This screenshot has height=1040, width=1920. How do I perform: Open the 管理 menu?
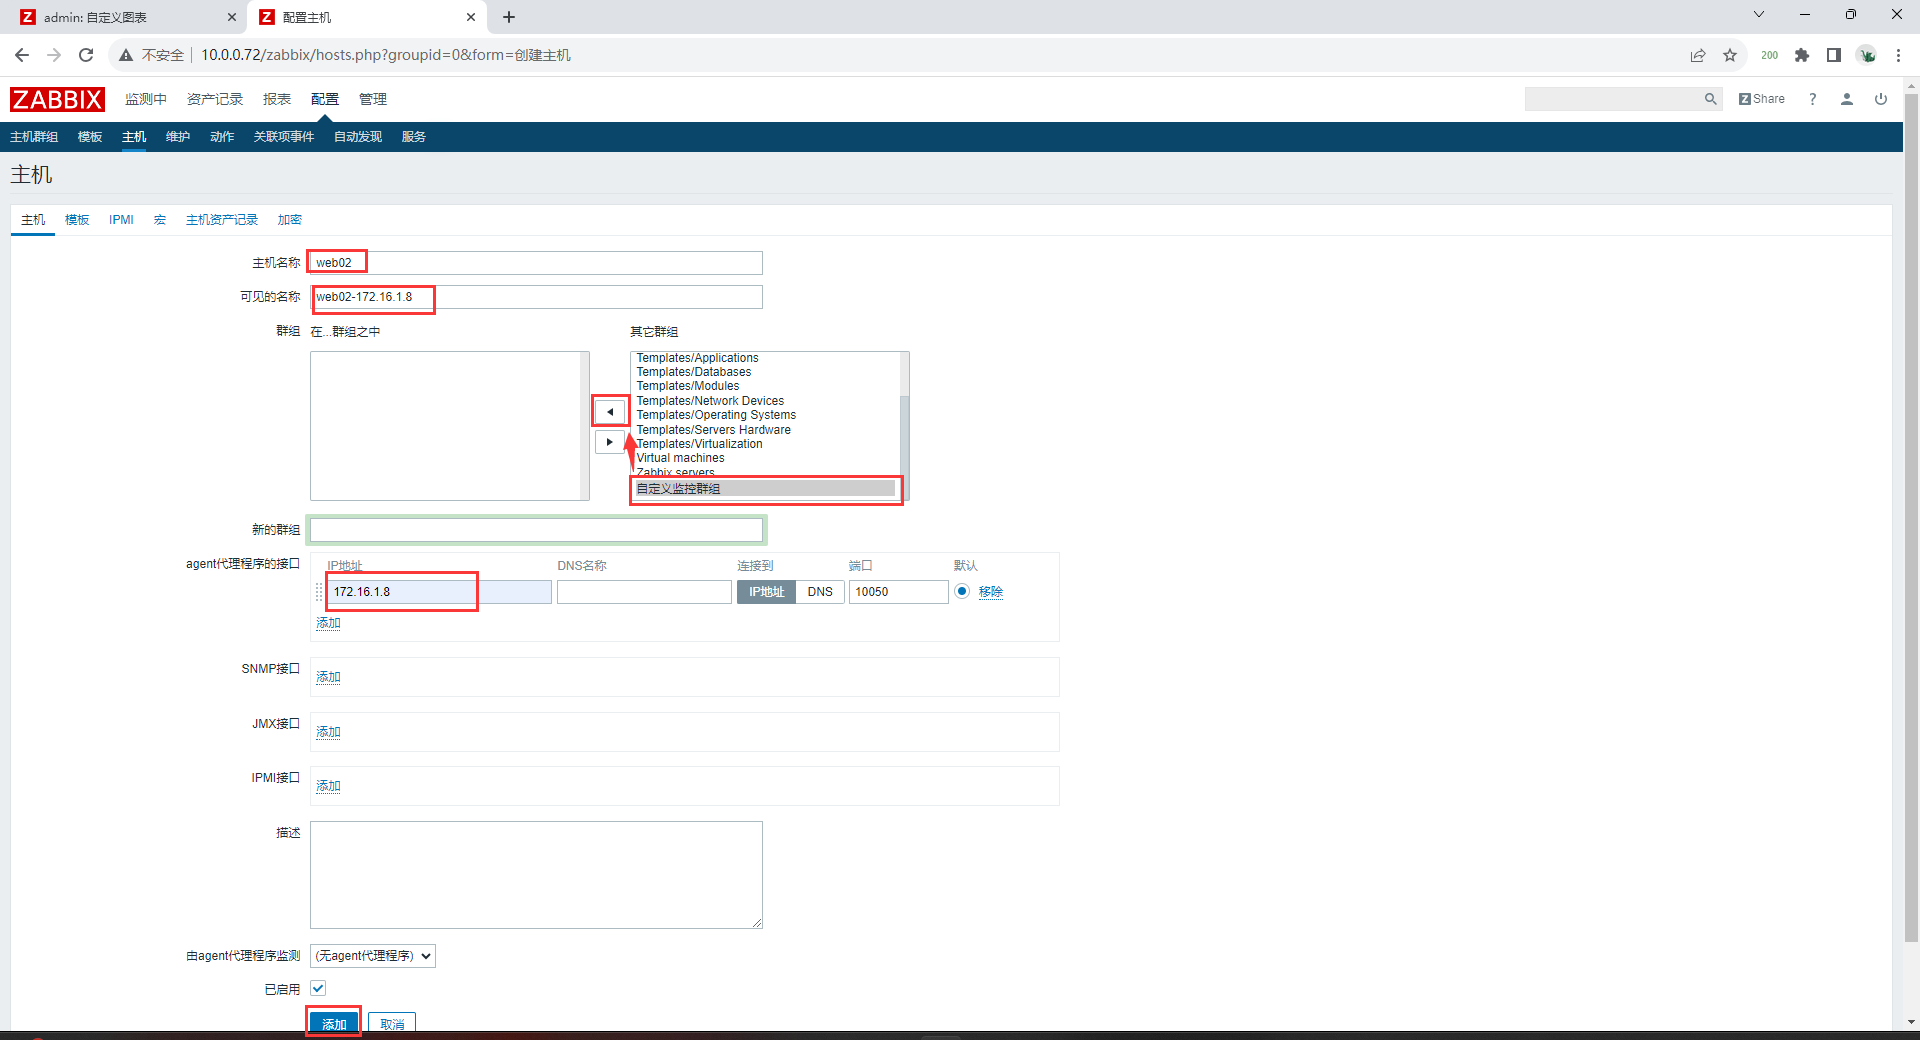click(x=373, y=99)
